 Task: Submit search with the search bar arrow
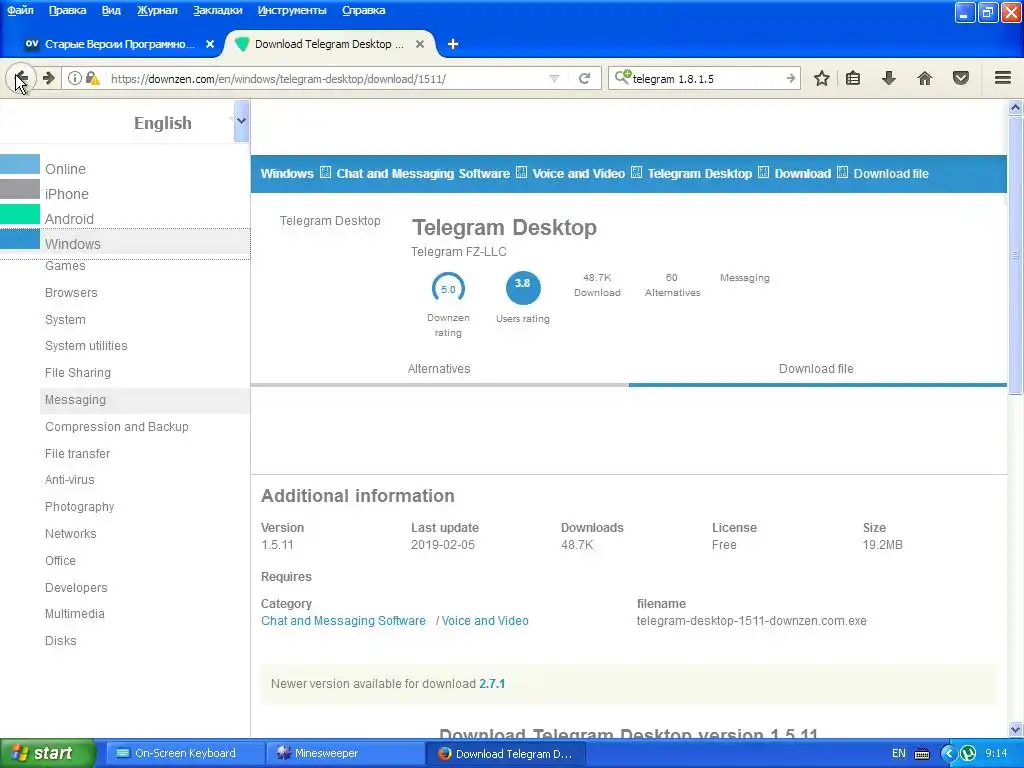tap(790, 78)
